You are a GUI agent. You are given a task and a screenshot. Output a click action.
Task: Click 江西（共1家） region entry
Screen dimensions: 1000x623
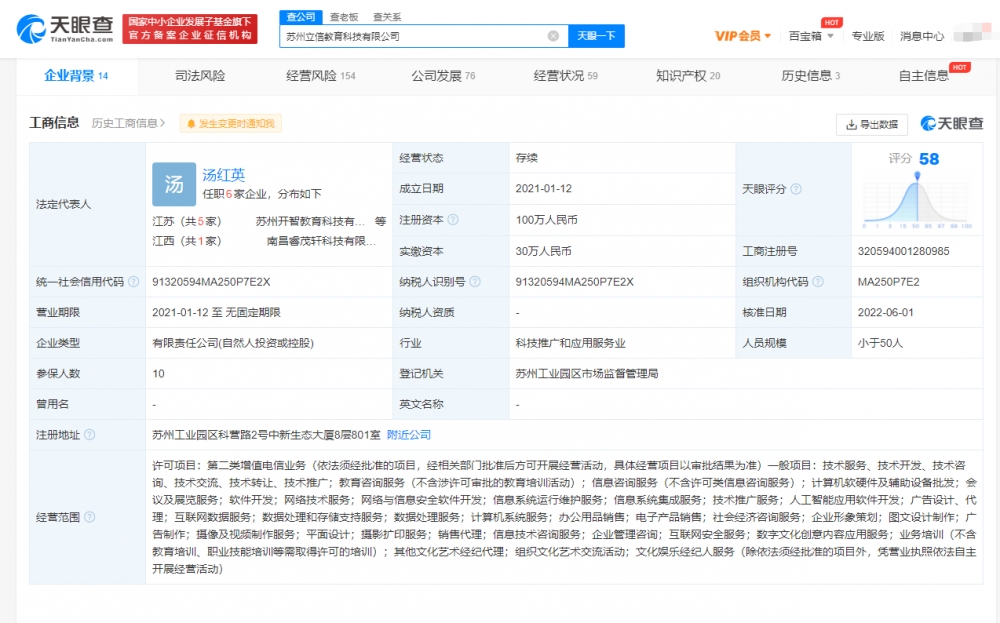tap(187, 241)
